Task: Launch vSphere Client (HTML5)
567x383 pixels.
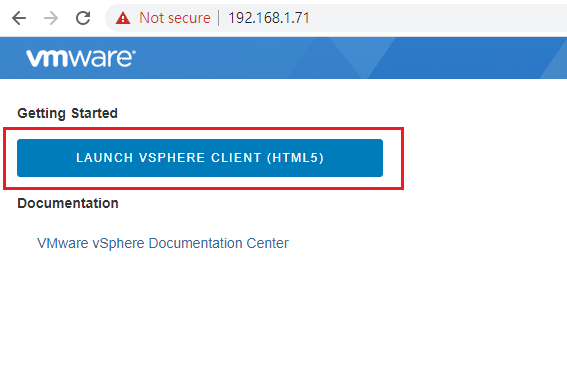Action: pos(200,158)
